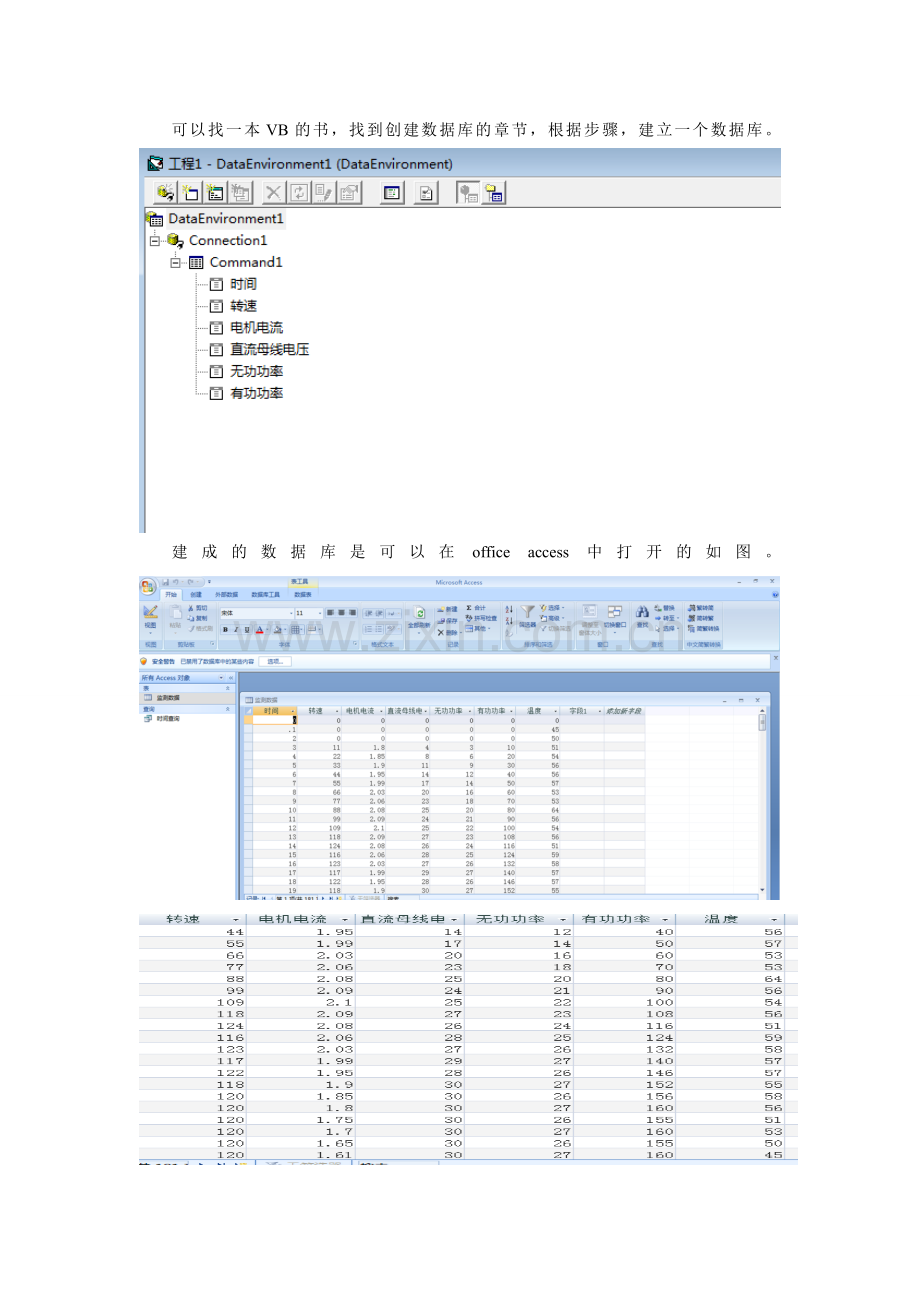Toggle Arrange by Connections toolbar button
920x1302 pixels.
(x=467, y=193)
